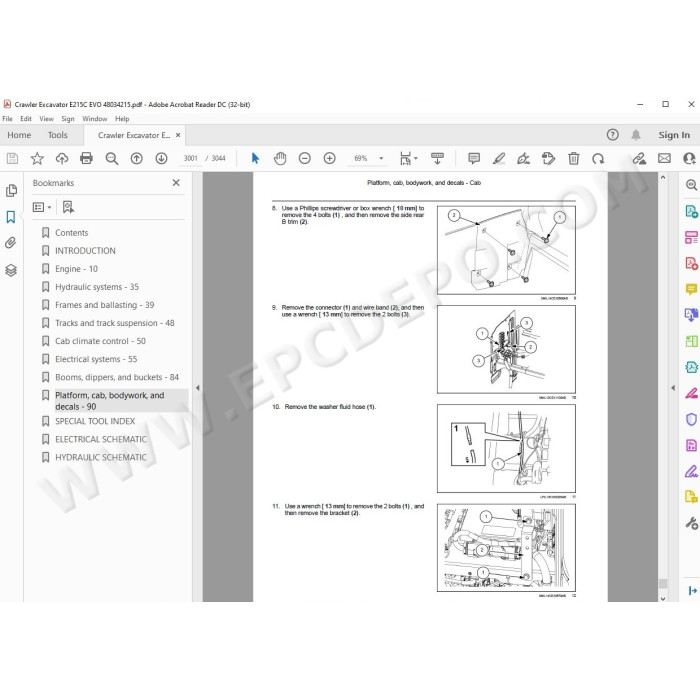The width and height of the screenshot is (700, 700).
Task: Open the Page Thumbnails panel
Action: click(11, 191)
